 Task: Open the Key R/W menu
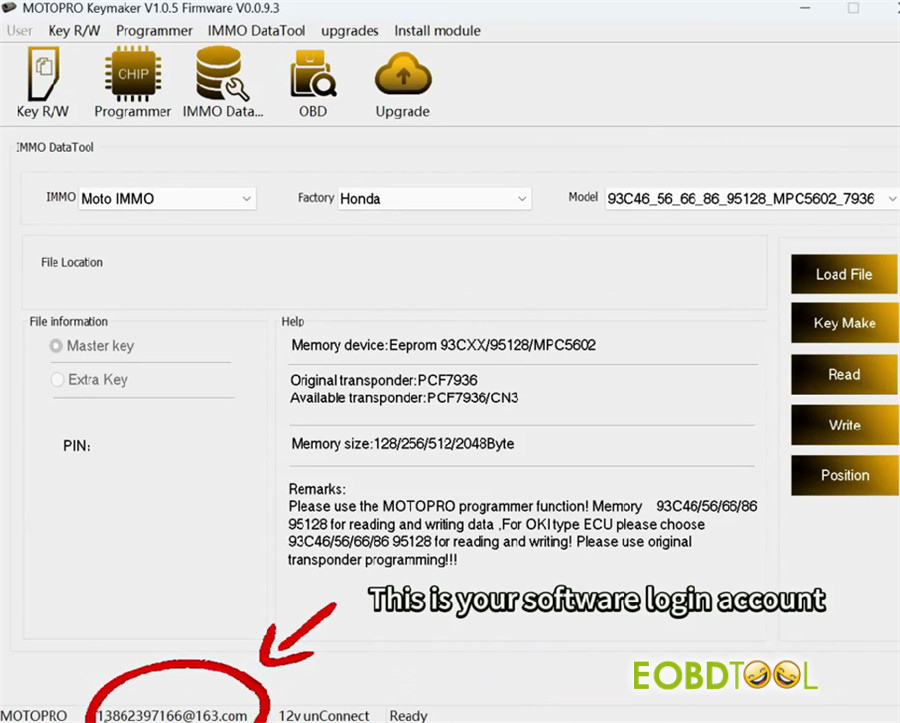(x=74, y=30)
